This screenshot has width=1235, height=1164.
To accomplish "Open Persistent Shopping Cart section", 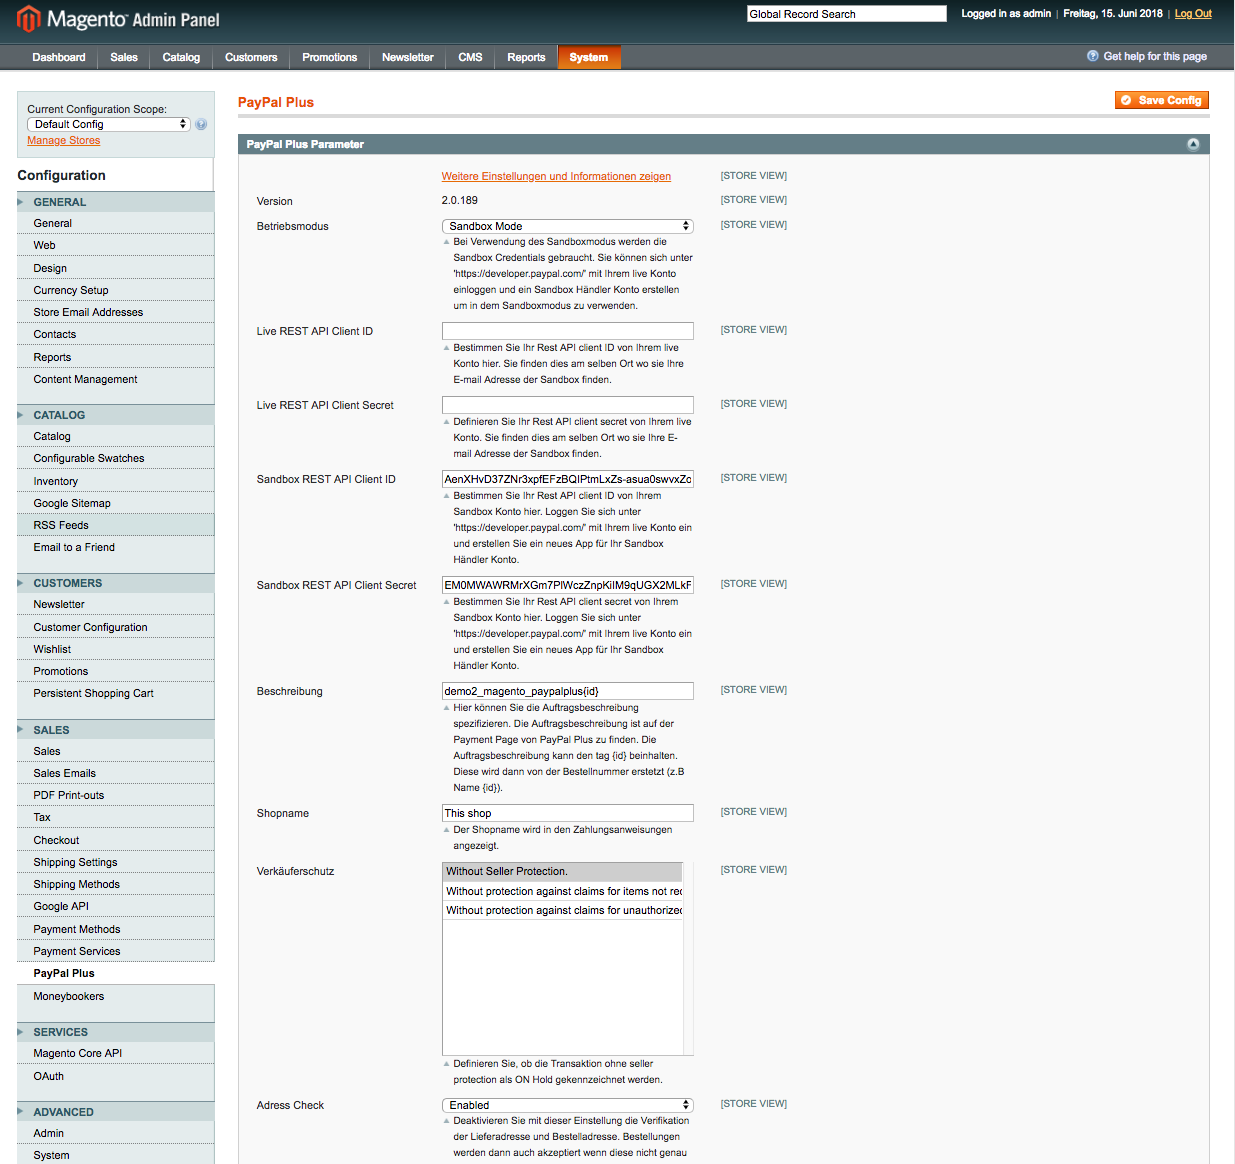I will pos(116,694).
